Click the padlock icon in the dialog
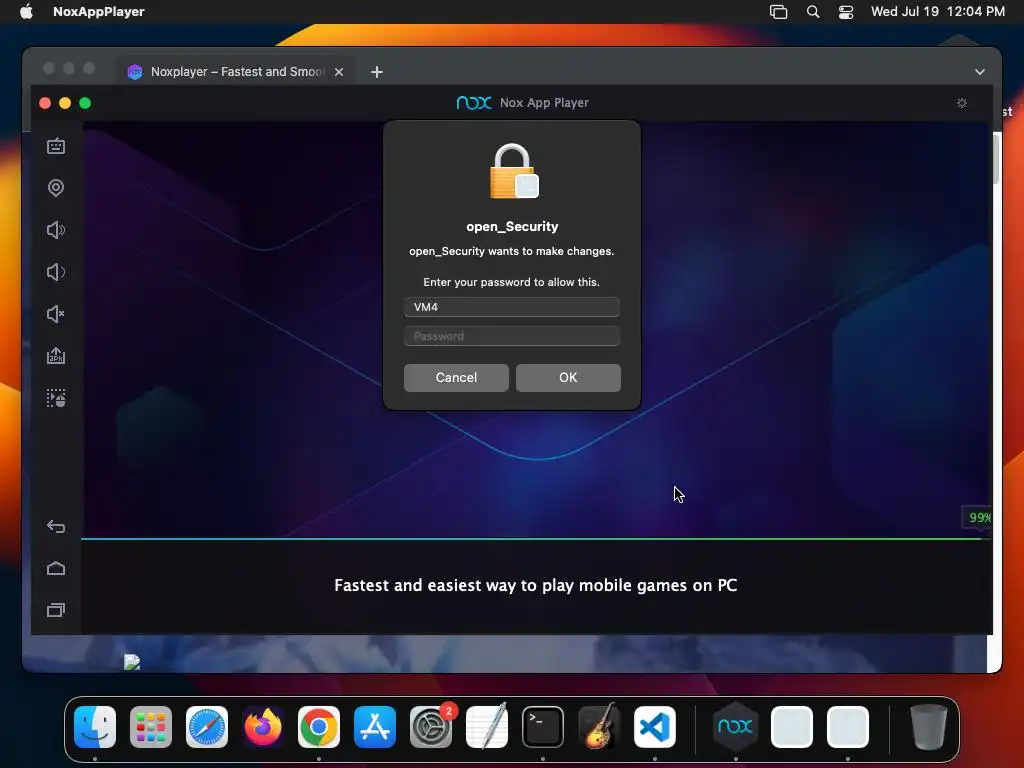Image resolution: width=1024 pixels, height=768 pixels. click(x=513, y=171)
